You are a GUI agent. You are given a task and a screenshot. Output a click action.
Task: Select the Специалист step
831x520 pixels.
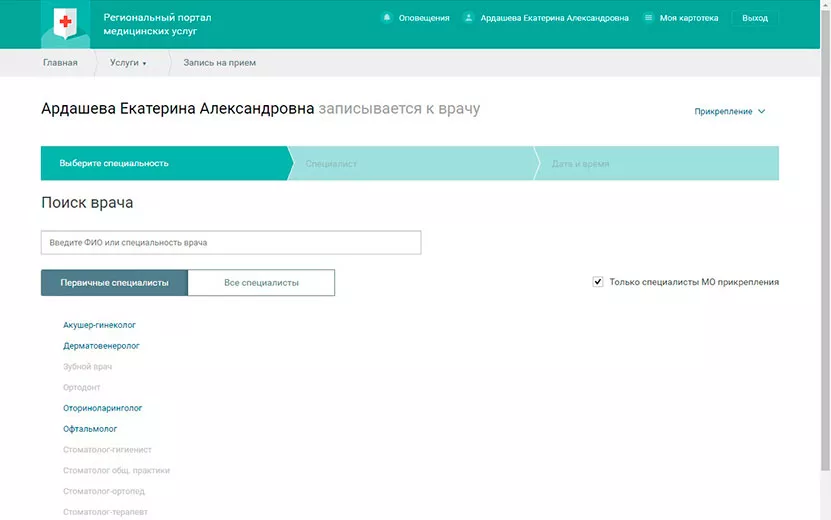tap(413, 163)
